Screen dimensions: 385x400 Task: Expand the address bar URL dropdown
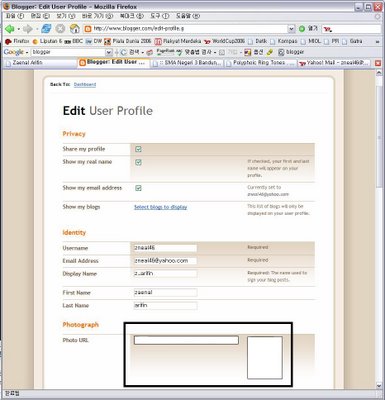[x=291, y=29]
